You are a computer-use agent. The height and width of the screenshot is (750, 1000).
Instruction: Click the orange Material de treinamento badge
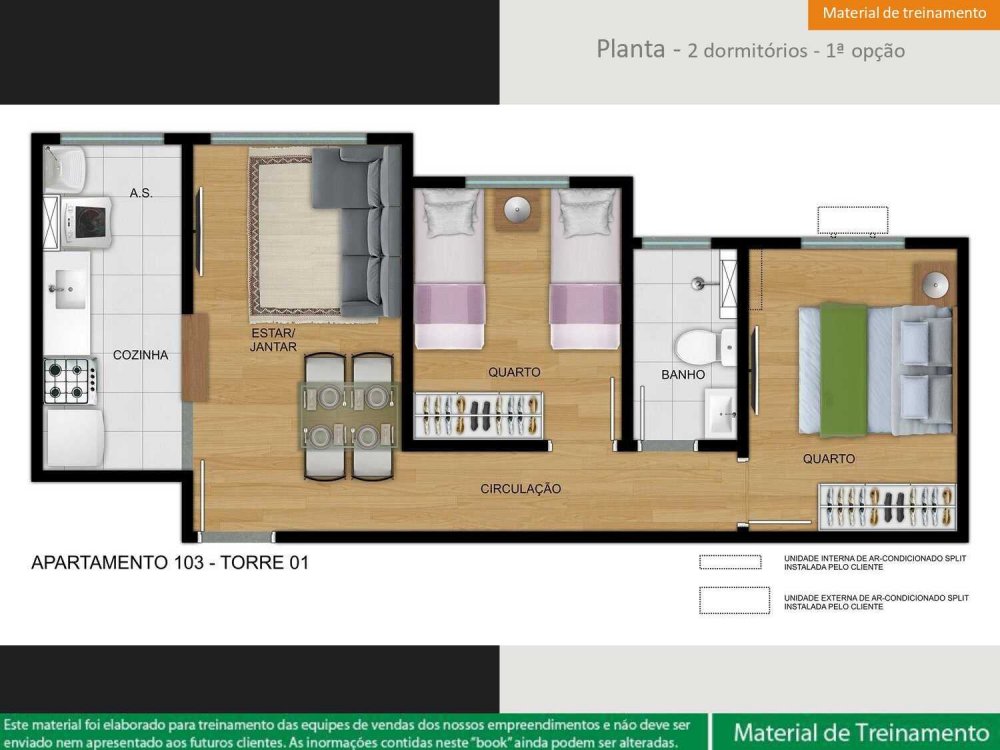coord(903,14)
